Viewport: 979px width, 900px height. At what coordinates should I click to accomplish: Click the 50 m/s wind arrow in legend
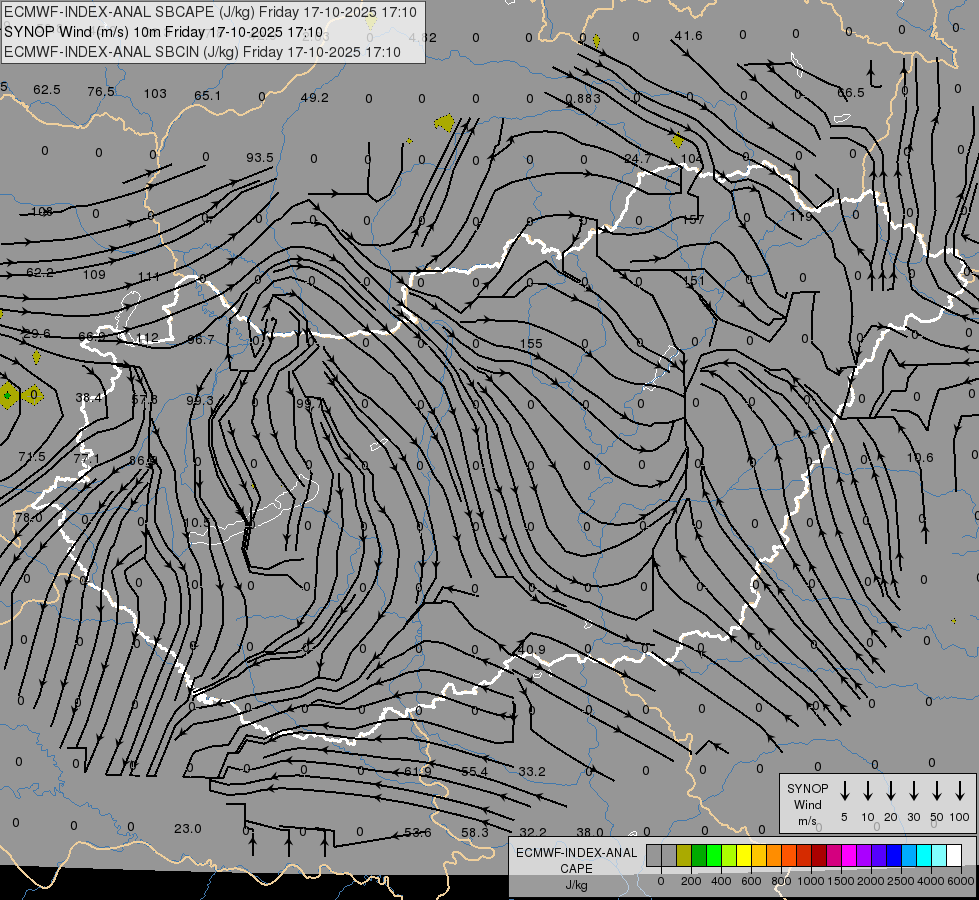click(x=937, y=791)
